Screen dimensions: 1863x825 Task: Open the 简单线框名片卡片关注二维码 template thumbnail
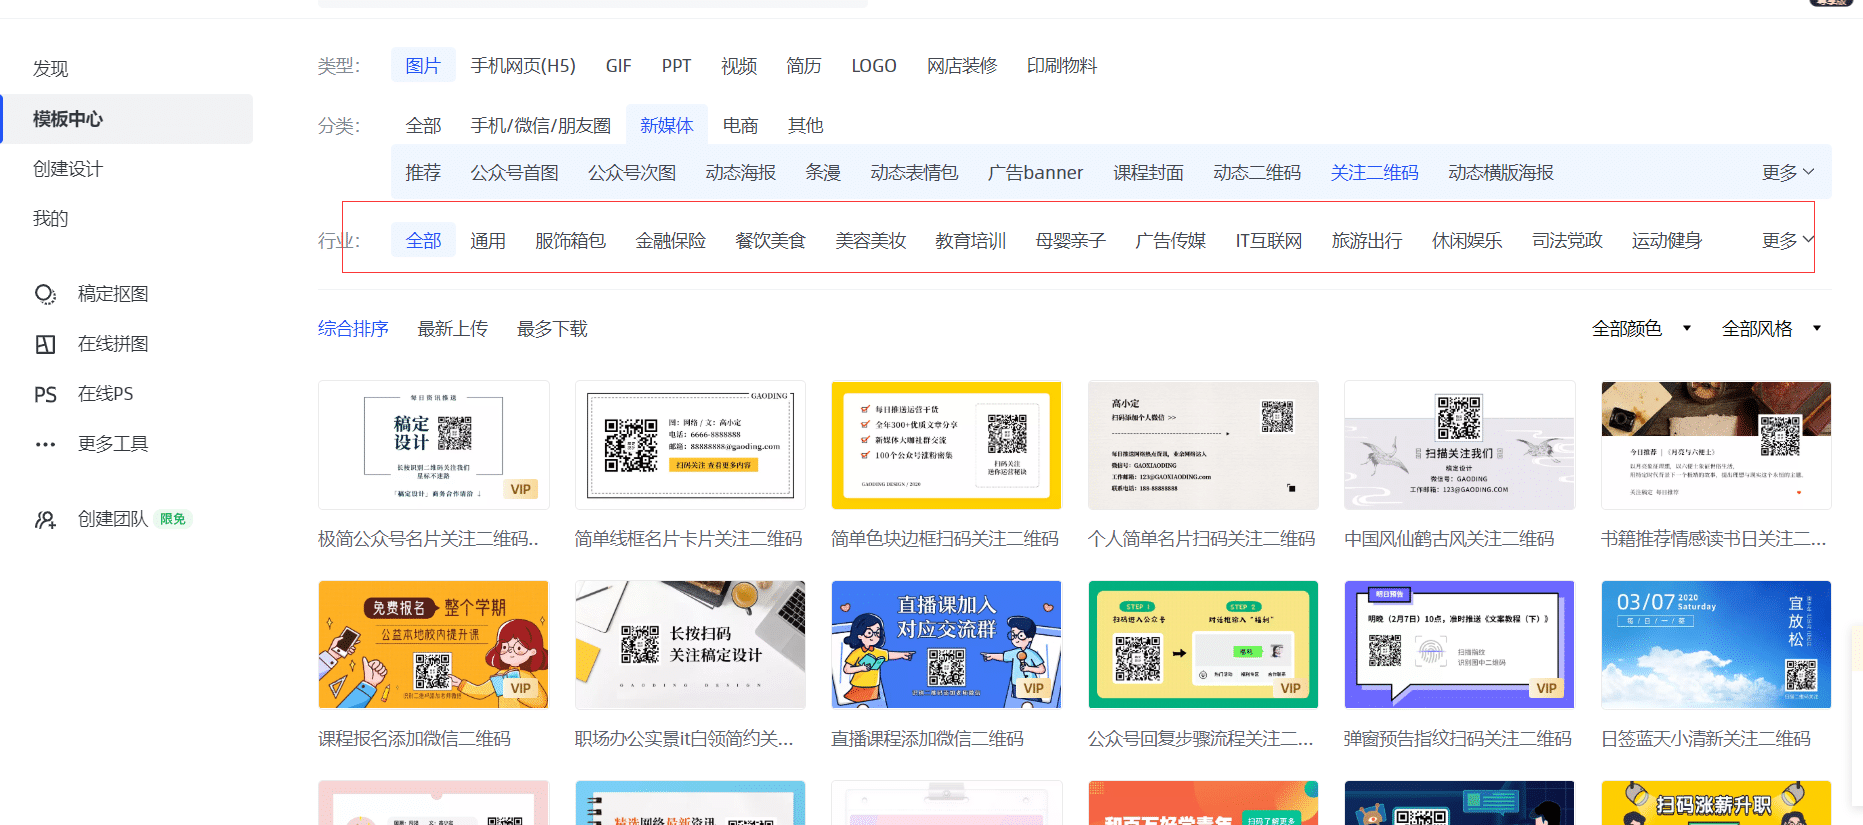[690, 445]
